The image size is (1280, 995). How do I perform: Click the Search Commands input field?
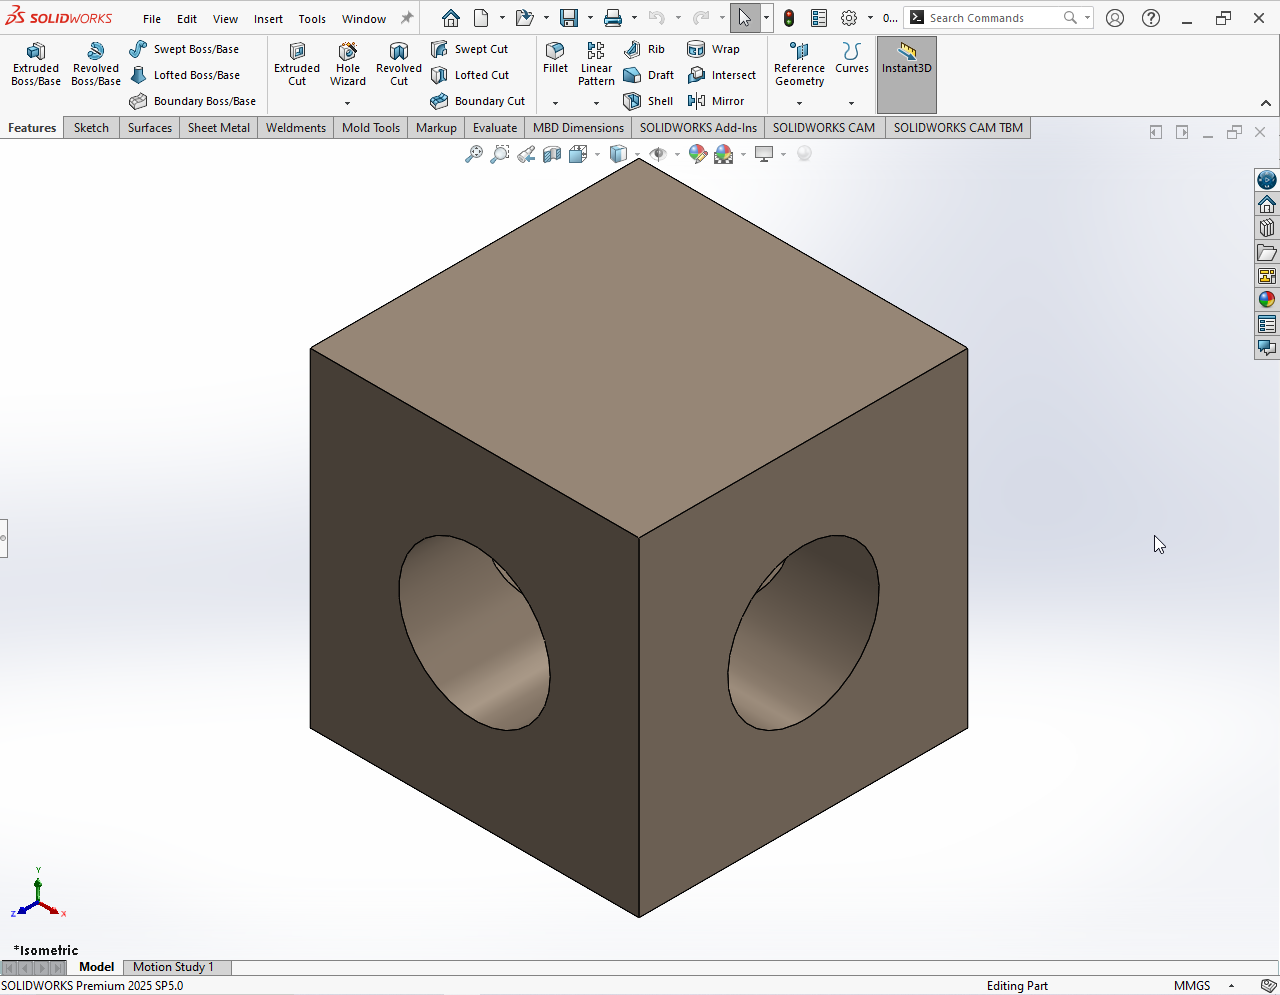(x=990, y=18)
